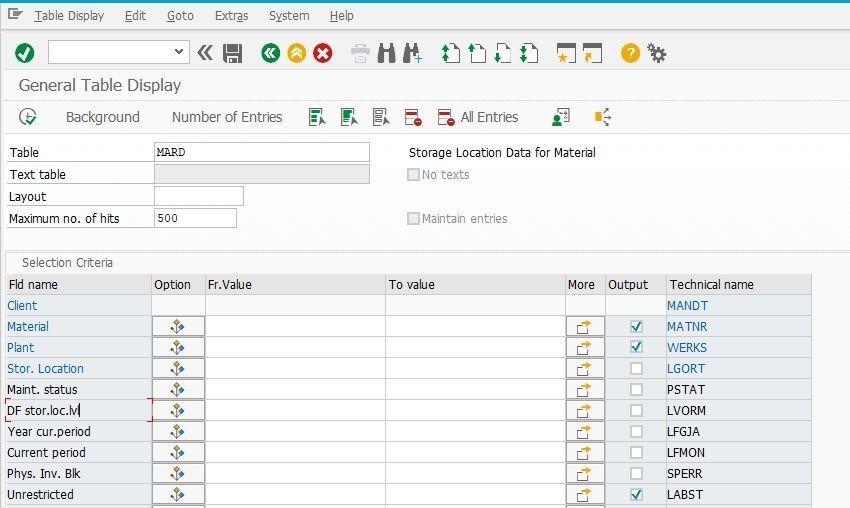
Task: Uncheck Output checkbox for LABST
Action: point(636,494)
